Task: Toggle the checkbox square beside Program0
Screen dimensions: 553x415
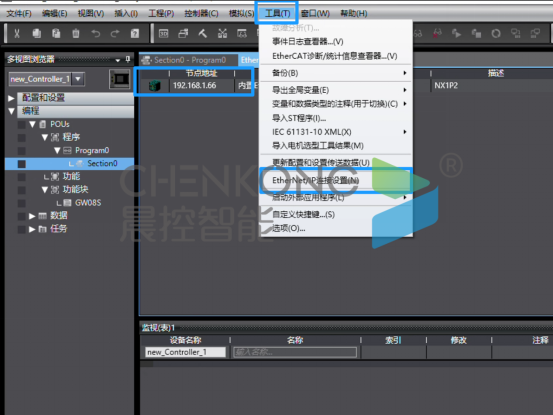Action: (x=22, y=151)
